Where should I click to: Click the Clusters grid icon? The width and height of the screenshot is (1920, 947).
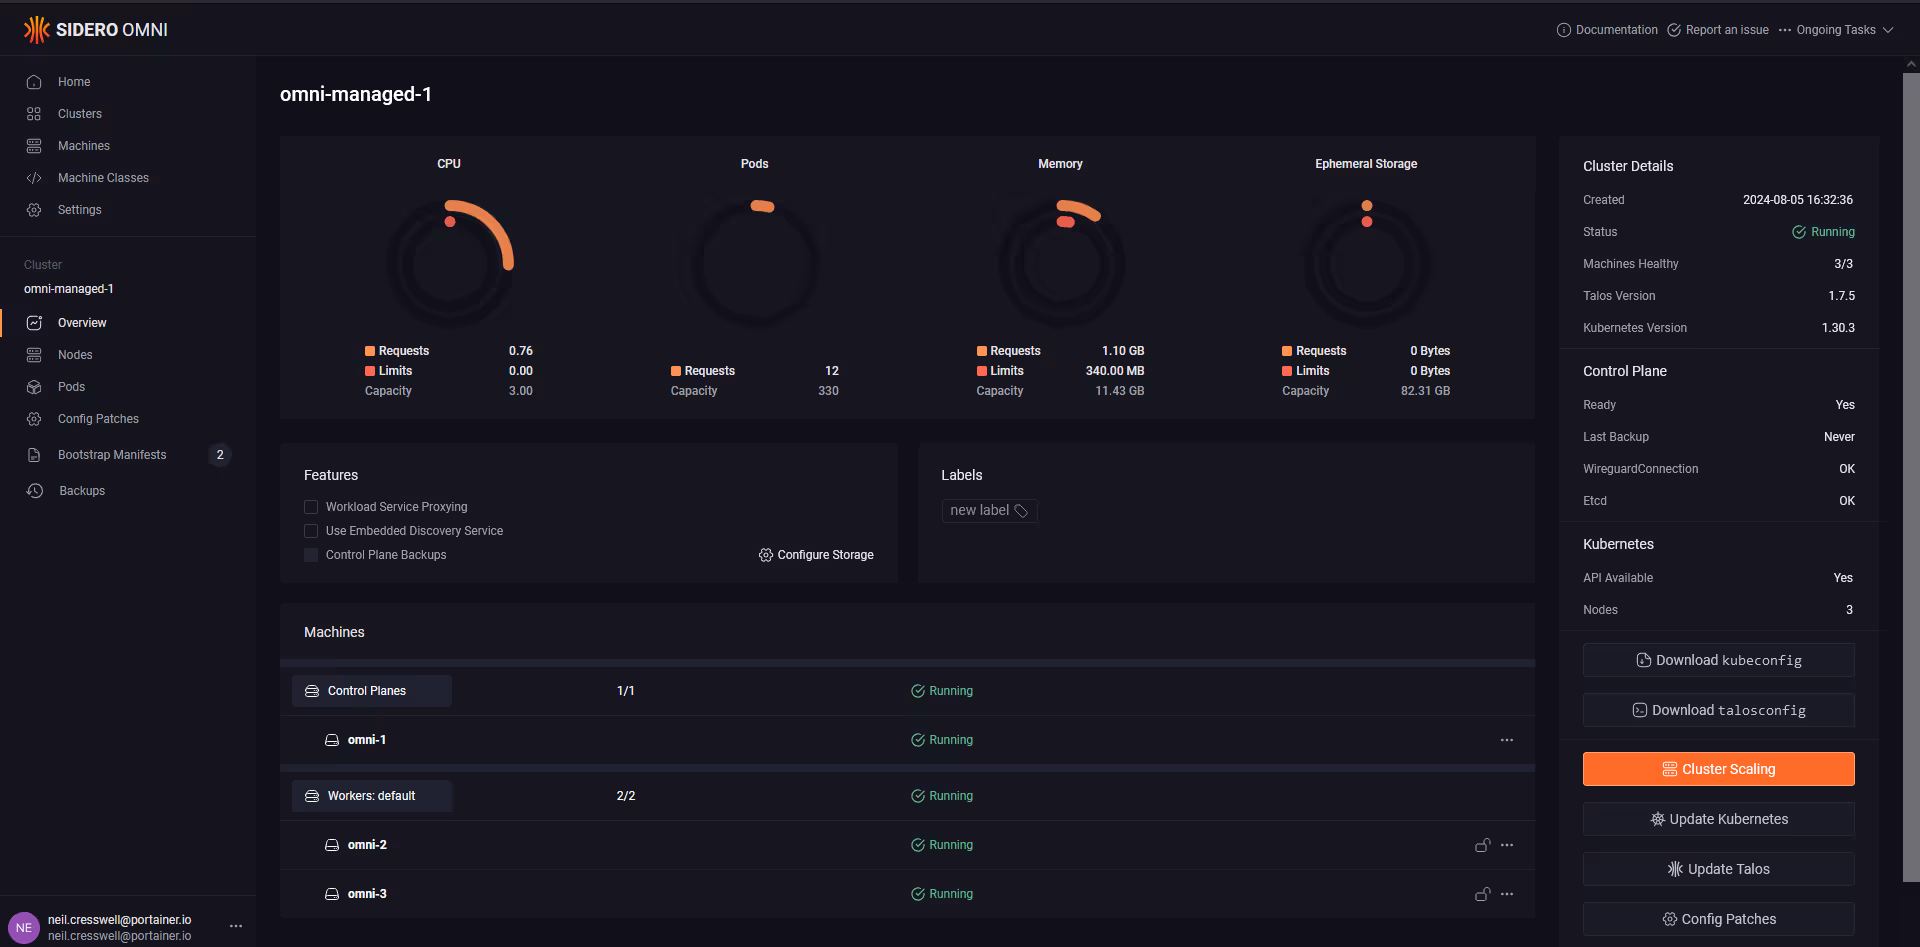(34, 114)
